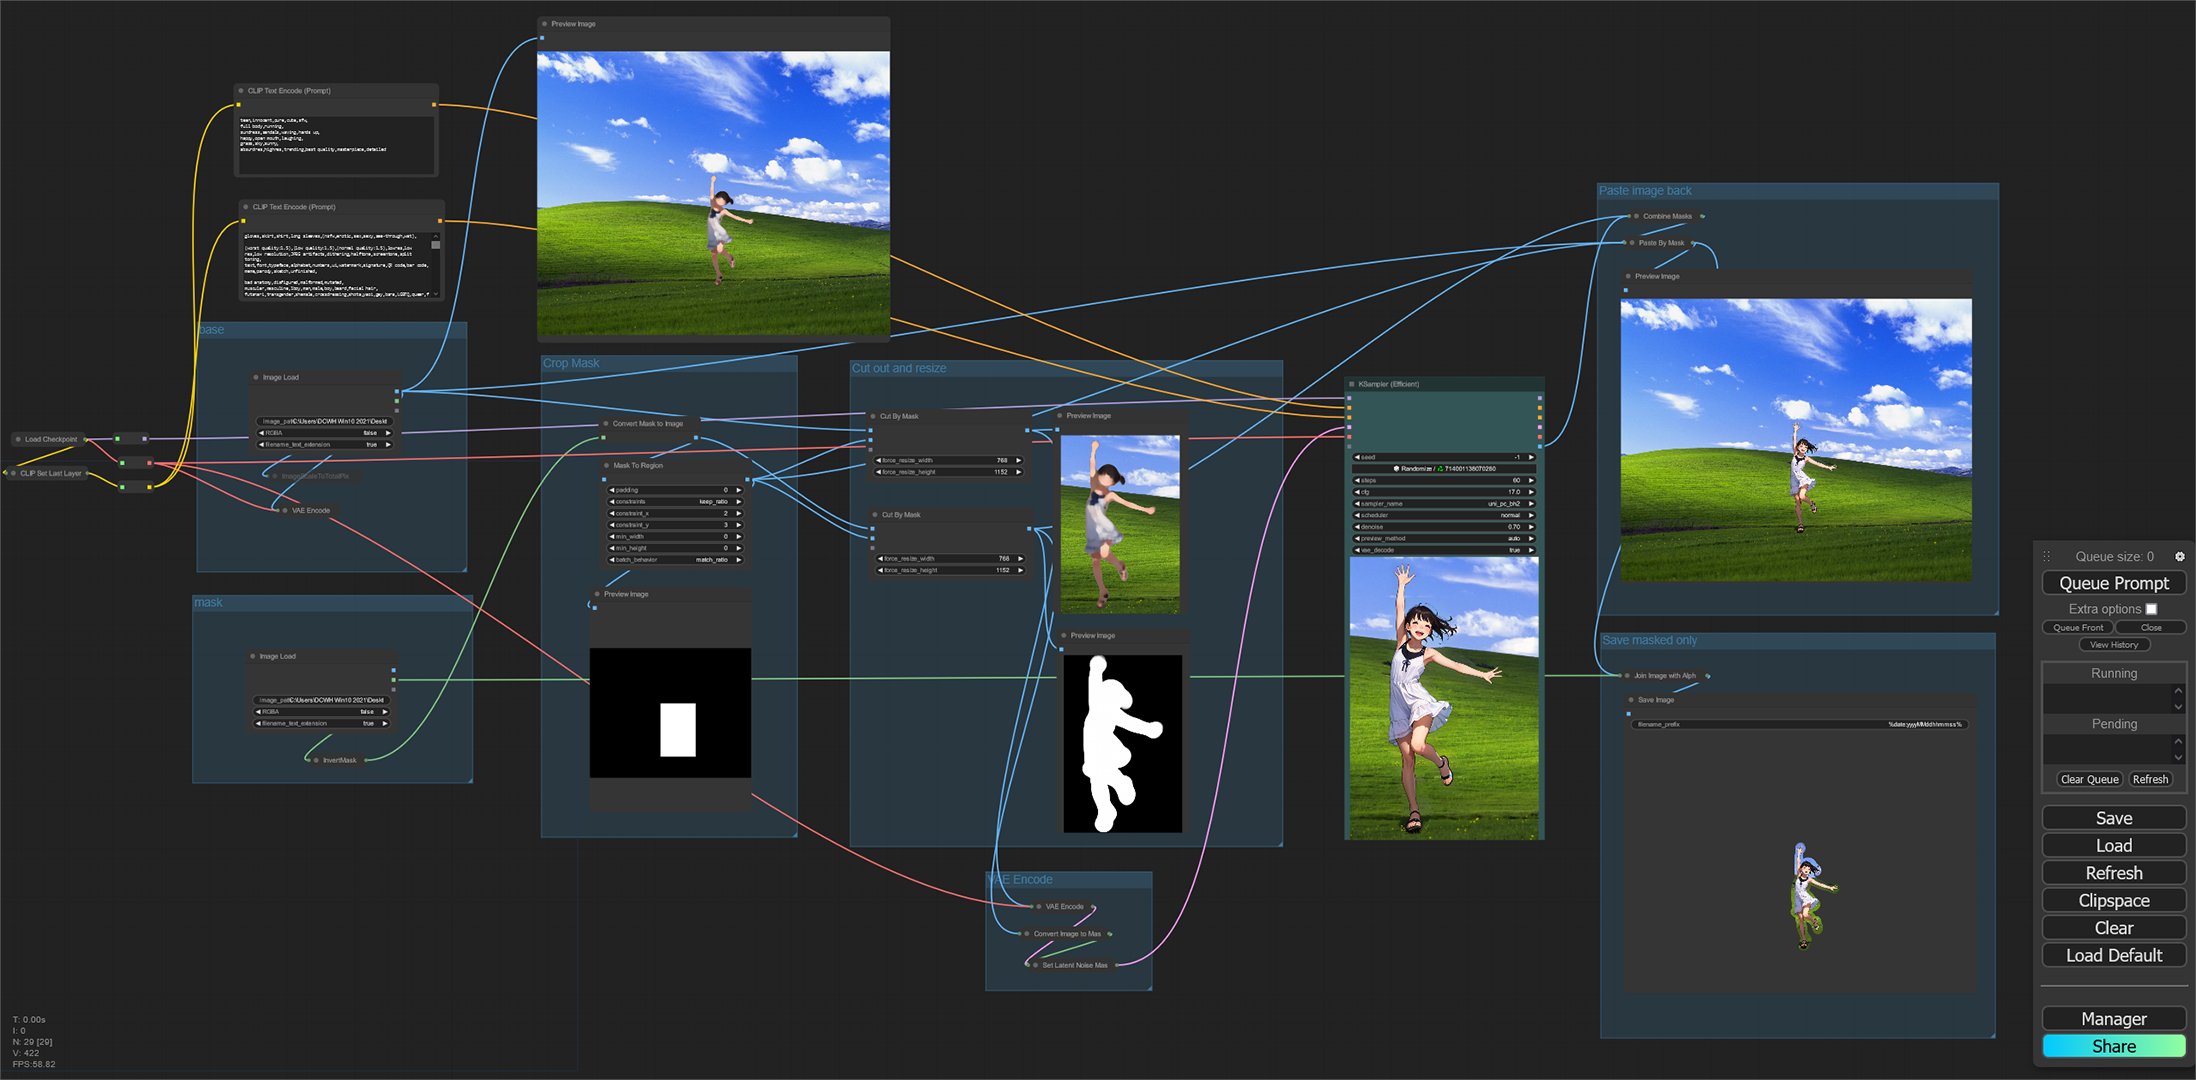Image resolution: width=2196 pixels, height=1080 pixels.
Task: Enable the Extra options checkbox
Action: pyautogui.click(x=2151, y=608)
